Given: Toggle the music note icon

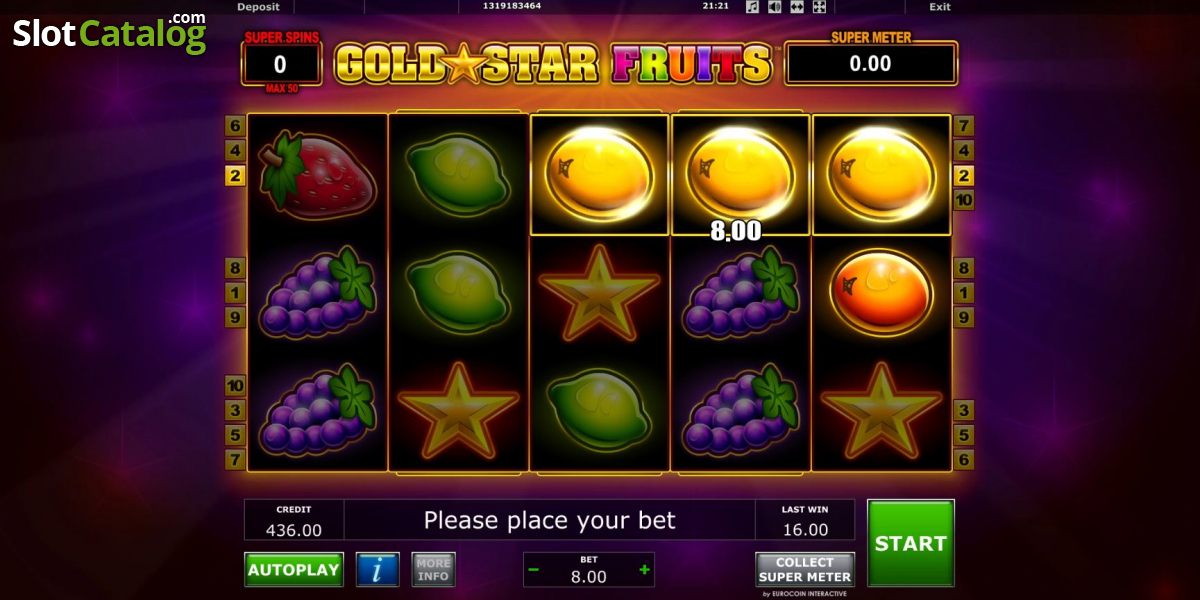Looking at the screenshot, I should (753, 7).
